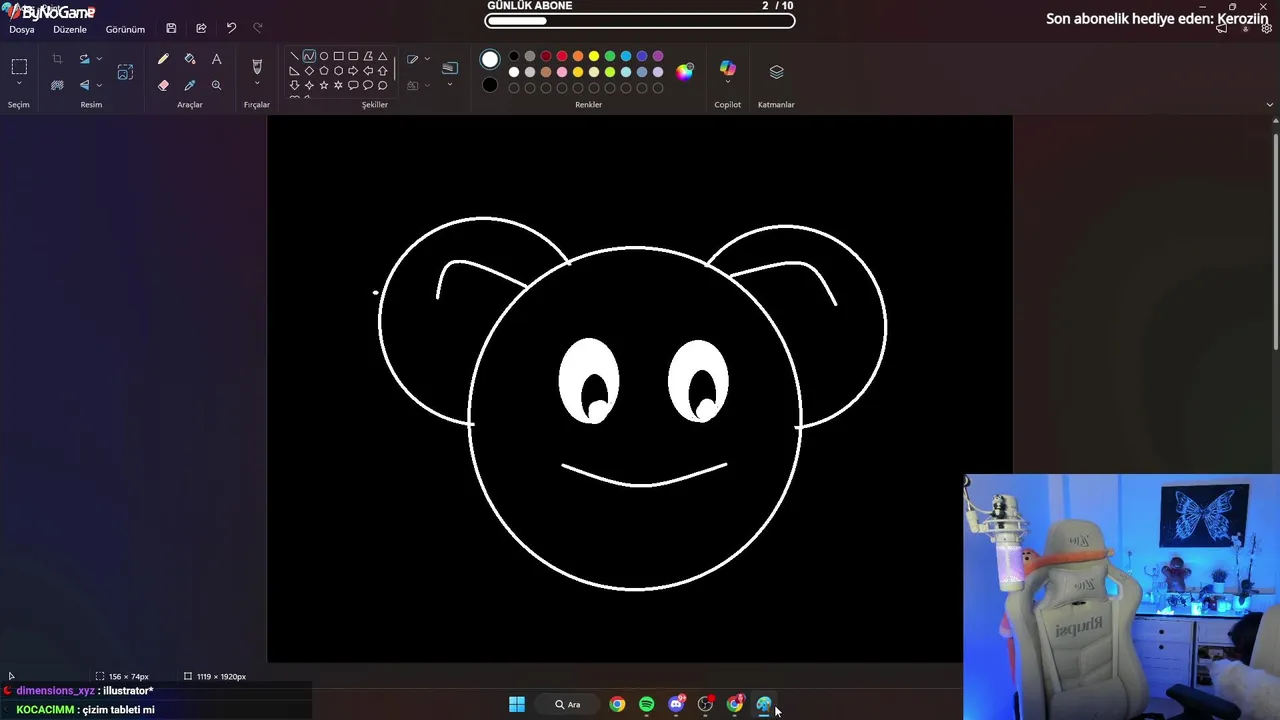Click the Undo arrow
Image resolution: width=1280 pixels, height=720 pixels.
[x=231, y=29]
